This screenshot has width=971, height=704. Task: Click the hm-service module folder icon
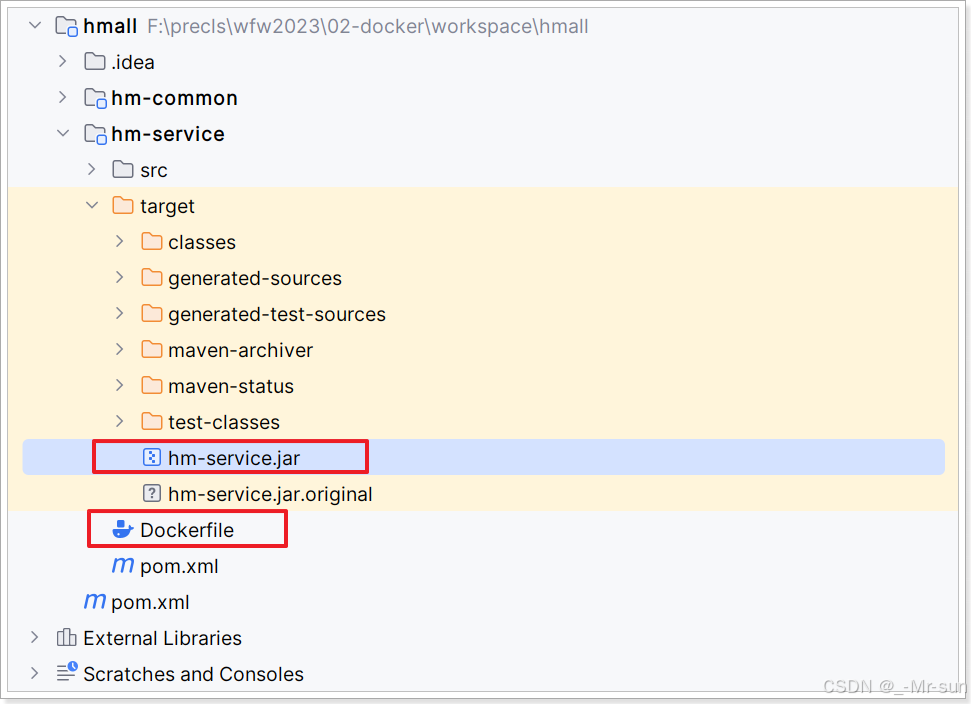[95, 134]
